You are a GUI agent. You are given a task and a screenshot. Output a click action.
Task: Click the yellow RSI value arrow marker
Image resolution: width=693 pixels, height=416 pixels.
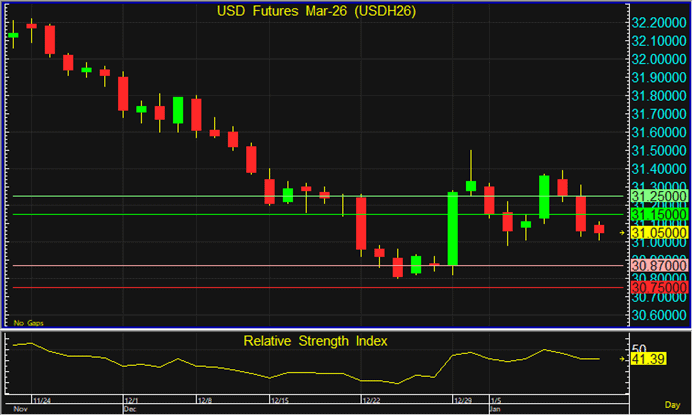pyautogui.click(x=623, y=358)
